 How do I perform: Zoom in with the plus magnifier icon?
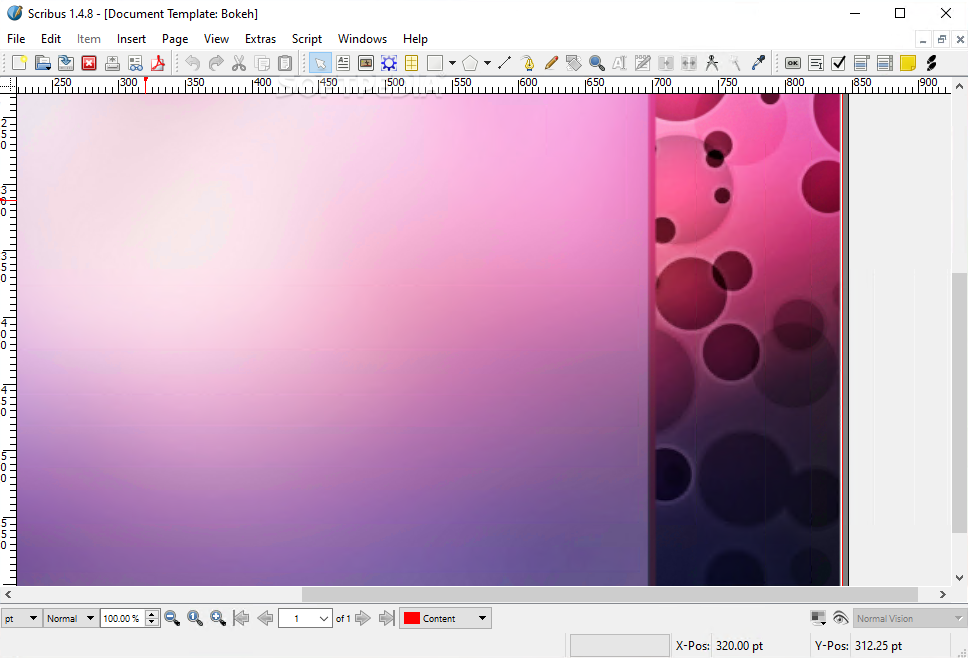(x=218, y=618)
